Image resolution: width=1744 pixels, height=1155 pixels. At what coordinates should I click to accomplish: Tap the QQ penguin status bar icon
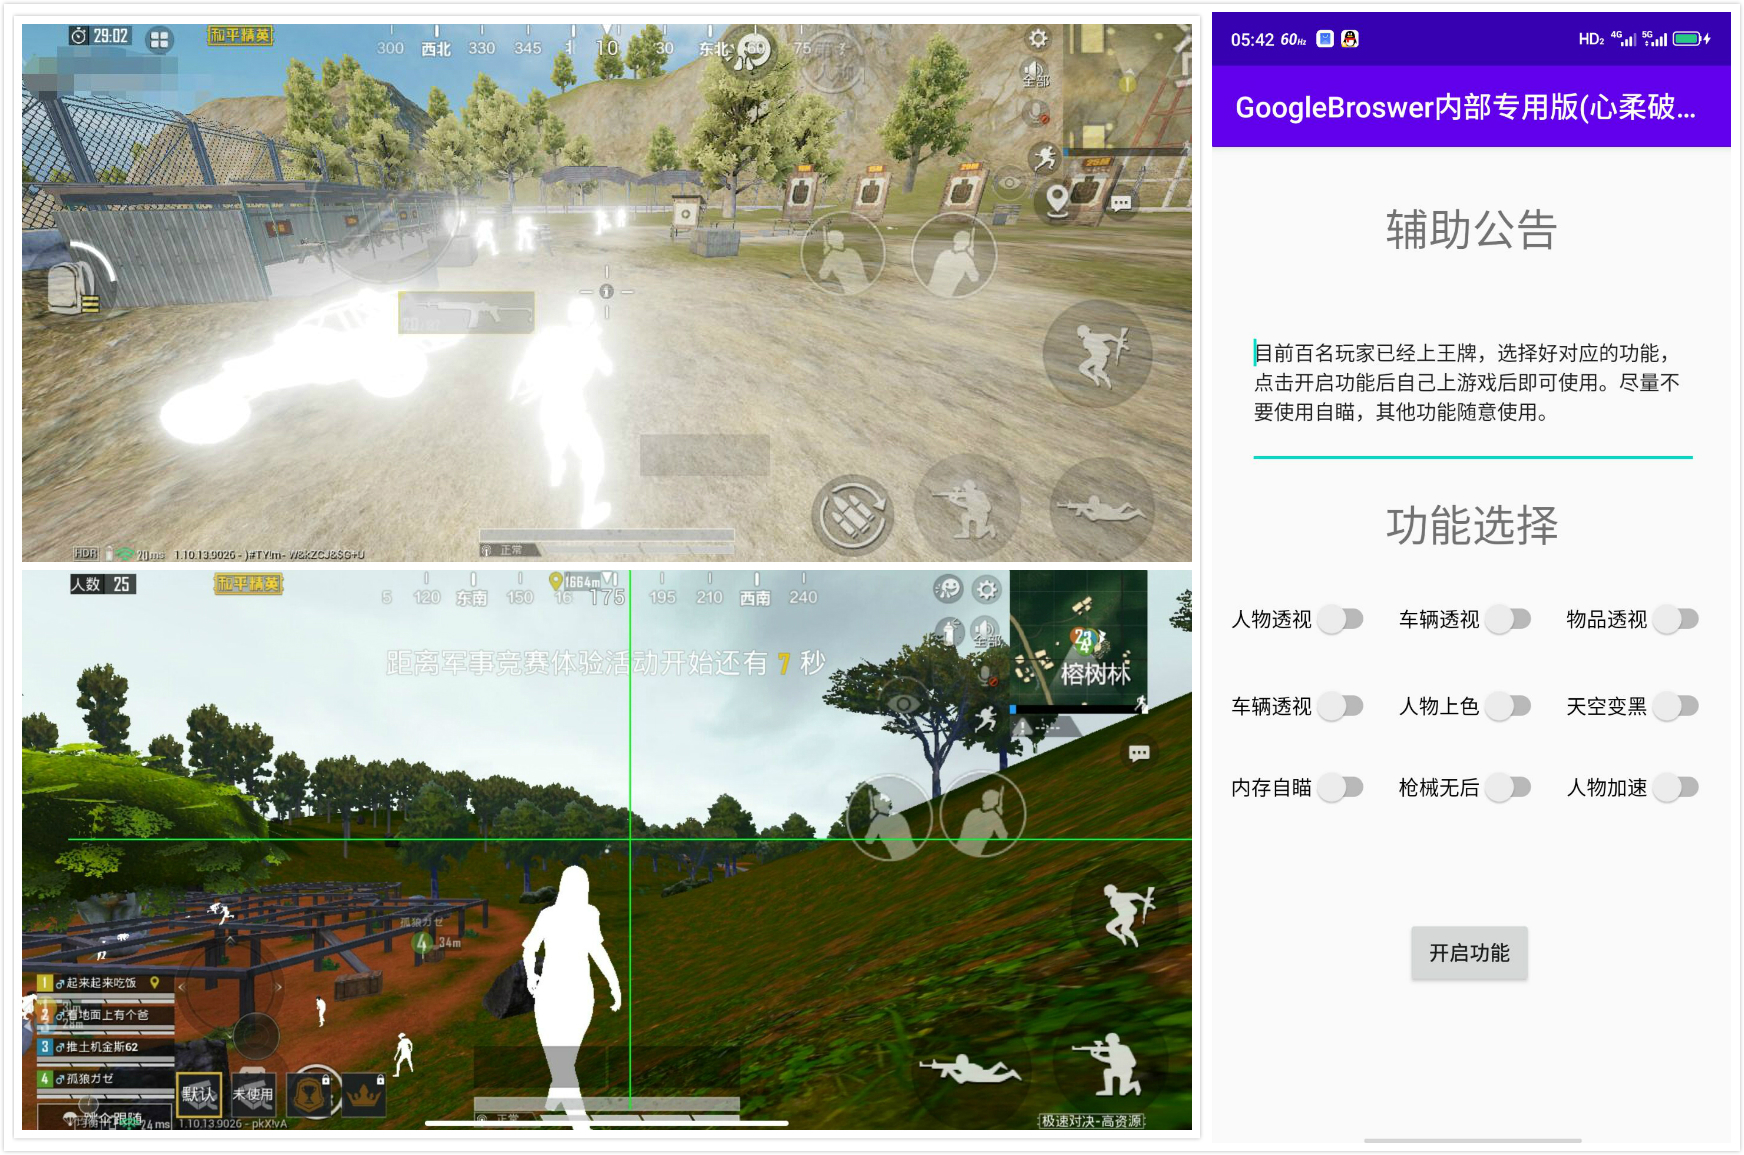(1350, 39)
